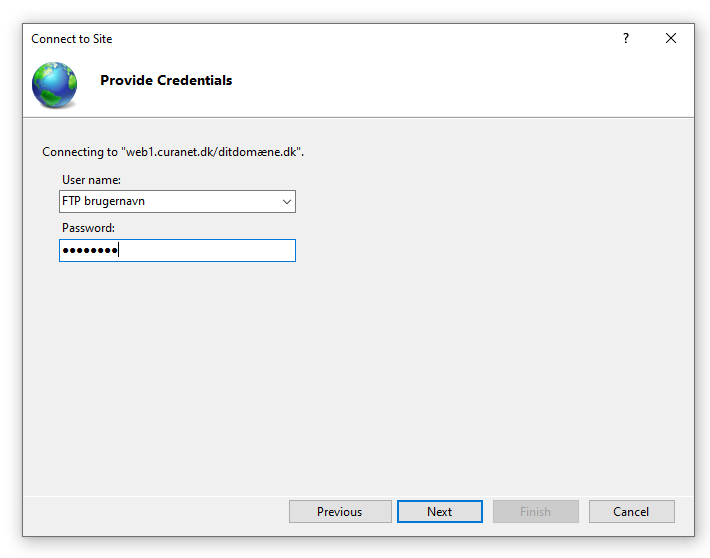Open help with the question mark icon
Image resolution: width=710 pixels, height=558 pixels.
click(626, 38)
